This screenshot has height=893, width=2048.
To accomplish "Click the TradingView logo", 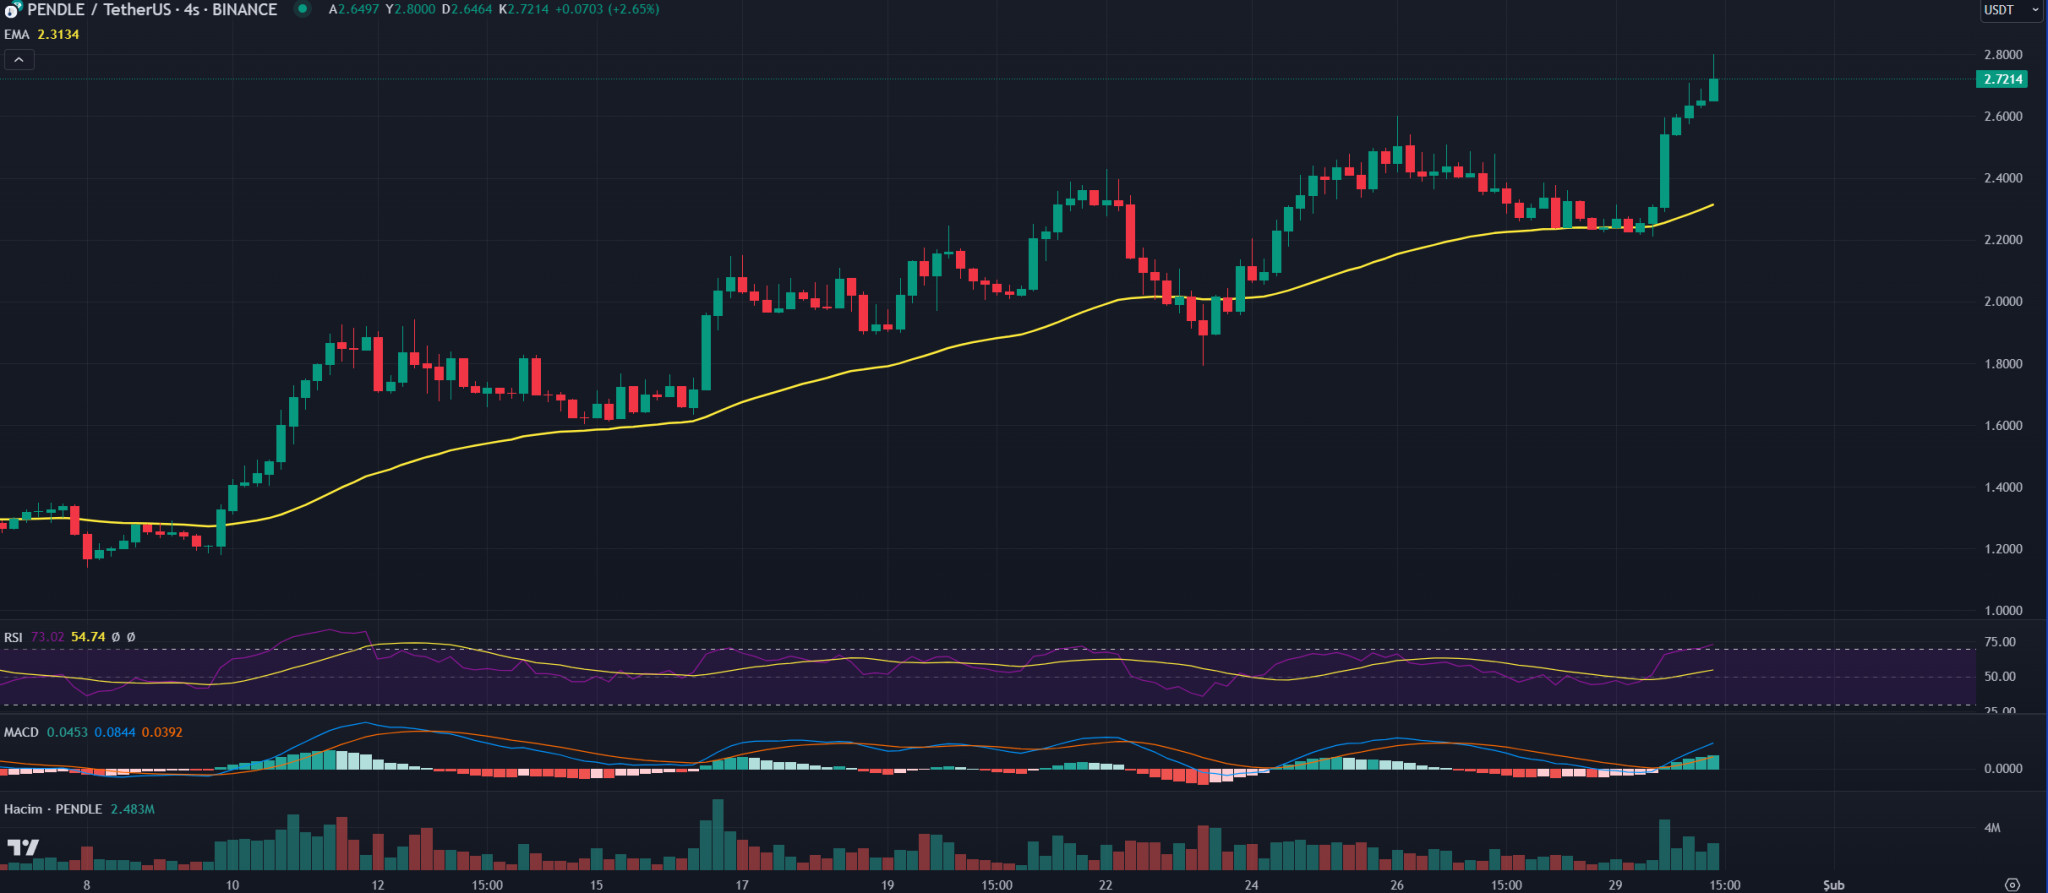I will (x=24, y=848).
